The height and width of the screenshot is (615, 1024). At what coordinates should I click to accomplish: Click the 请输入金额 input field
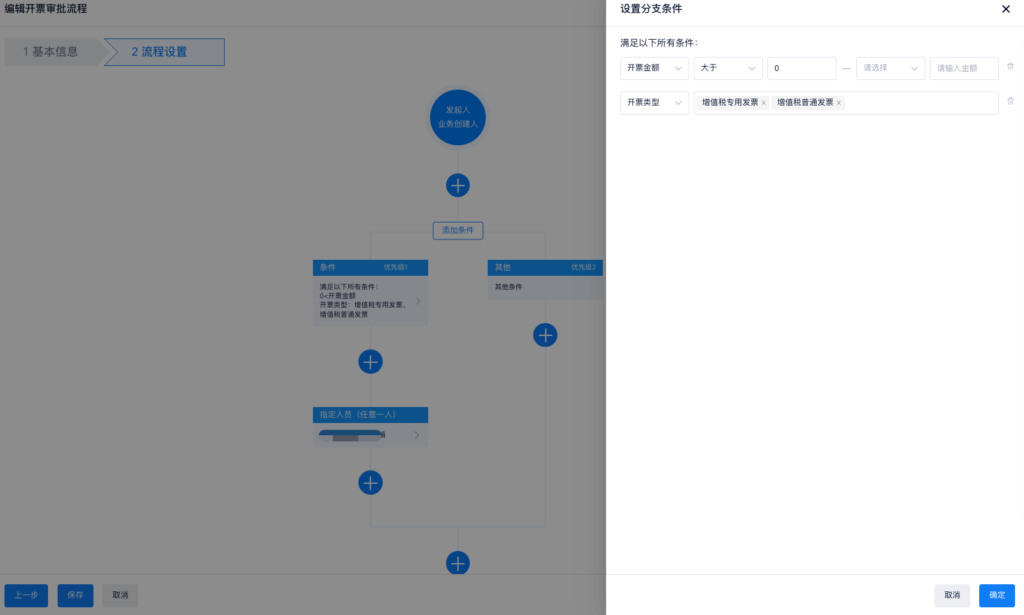click(964, 68)
